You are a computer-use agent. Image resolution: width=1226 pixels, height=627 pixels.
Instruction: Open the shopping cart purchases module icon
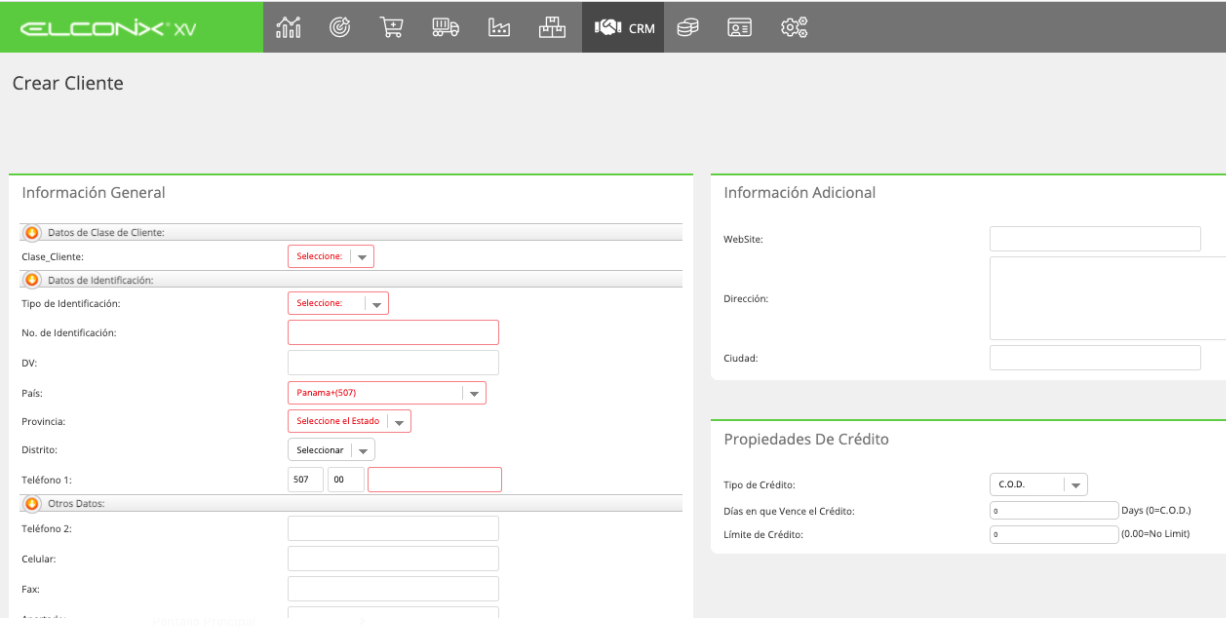(x=392, y=28)
